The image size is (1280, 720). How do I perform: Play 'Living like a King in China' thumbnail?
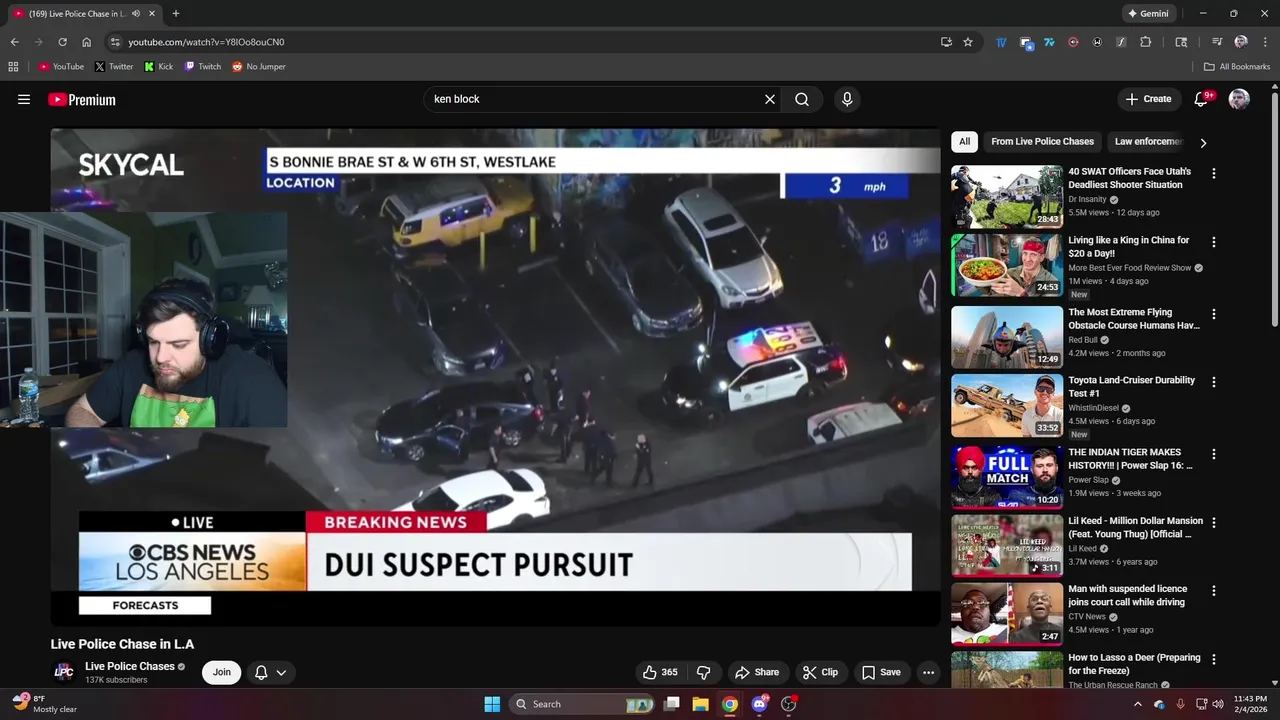[1007, 266]
